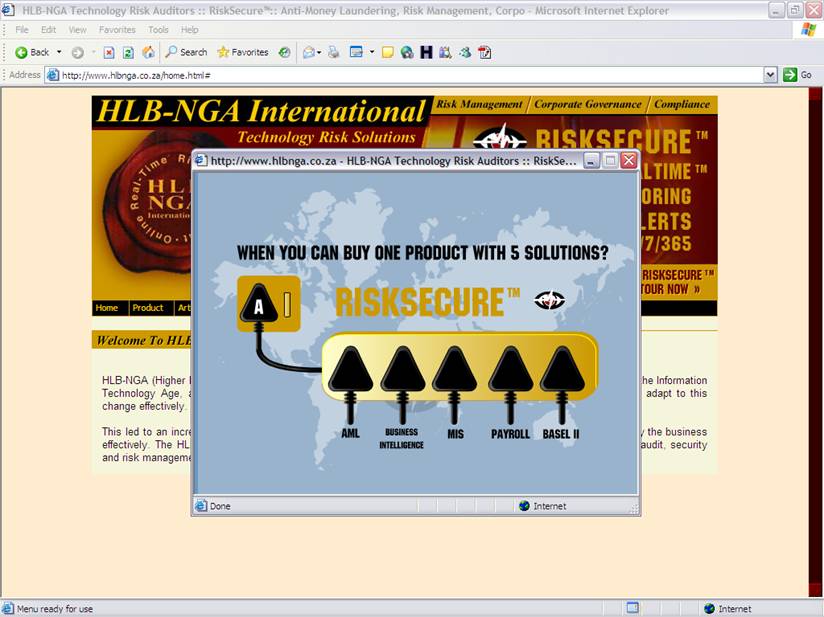Open Back button history dropdown arrow
The image size is (824, 617).
pyautogui.click(x=59, y=52)
